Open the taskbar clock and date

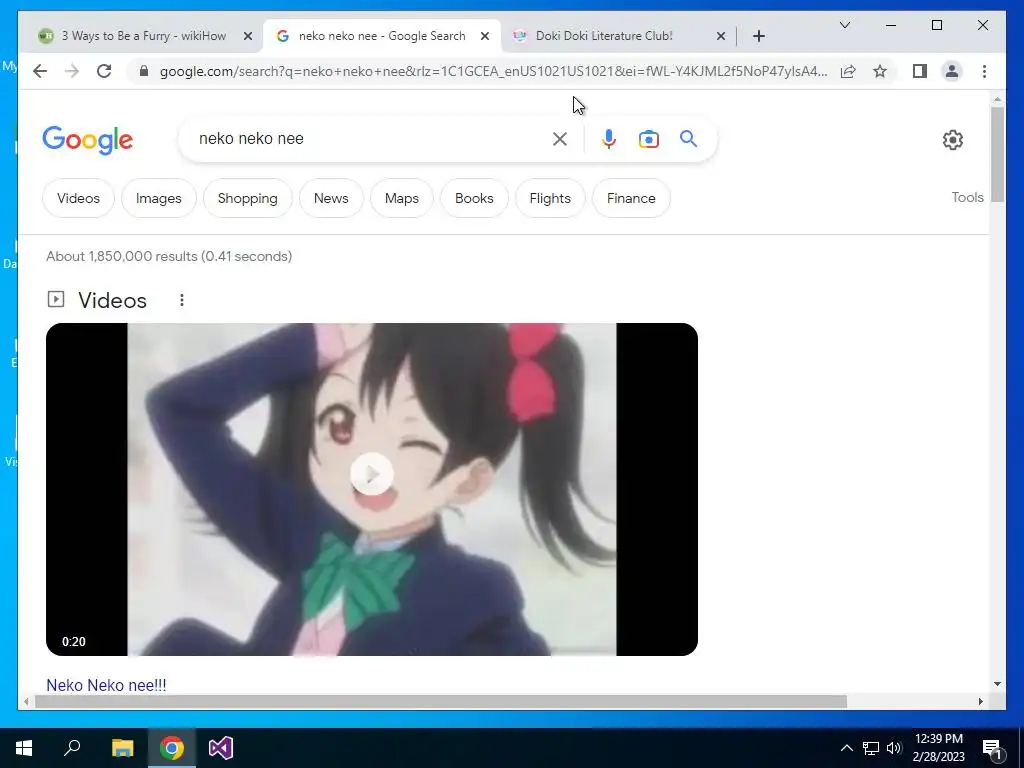coord(938,748)
